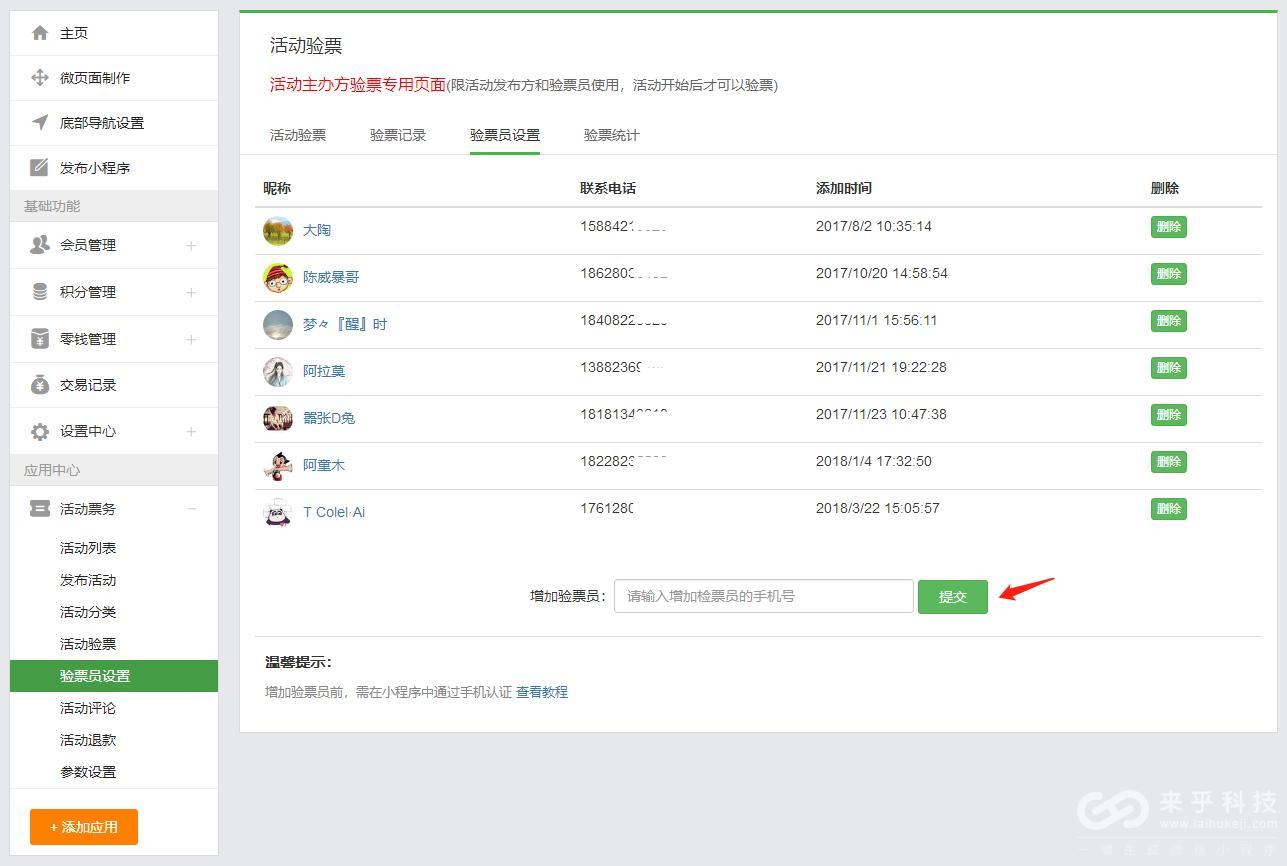Delete the verifier 大陶
The width and height of the screenshot is (1287, 866).
pyautogui.click(x=1168, y=227)
